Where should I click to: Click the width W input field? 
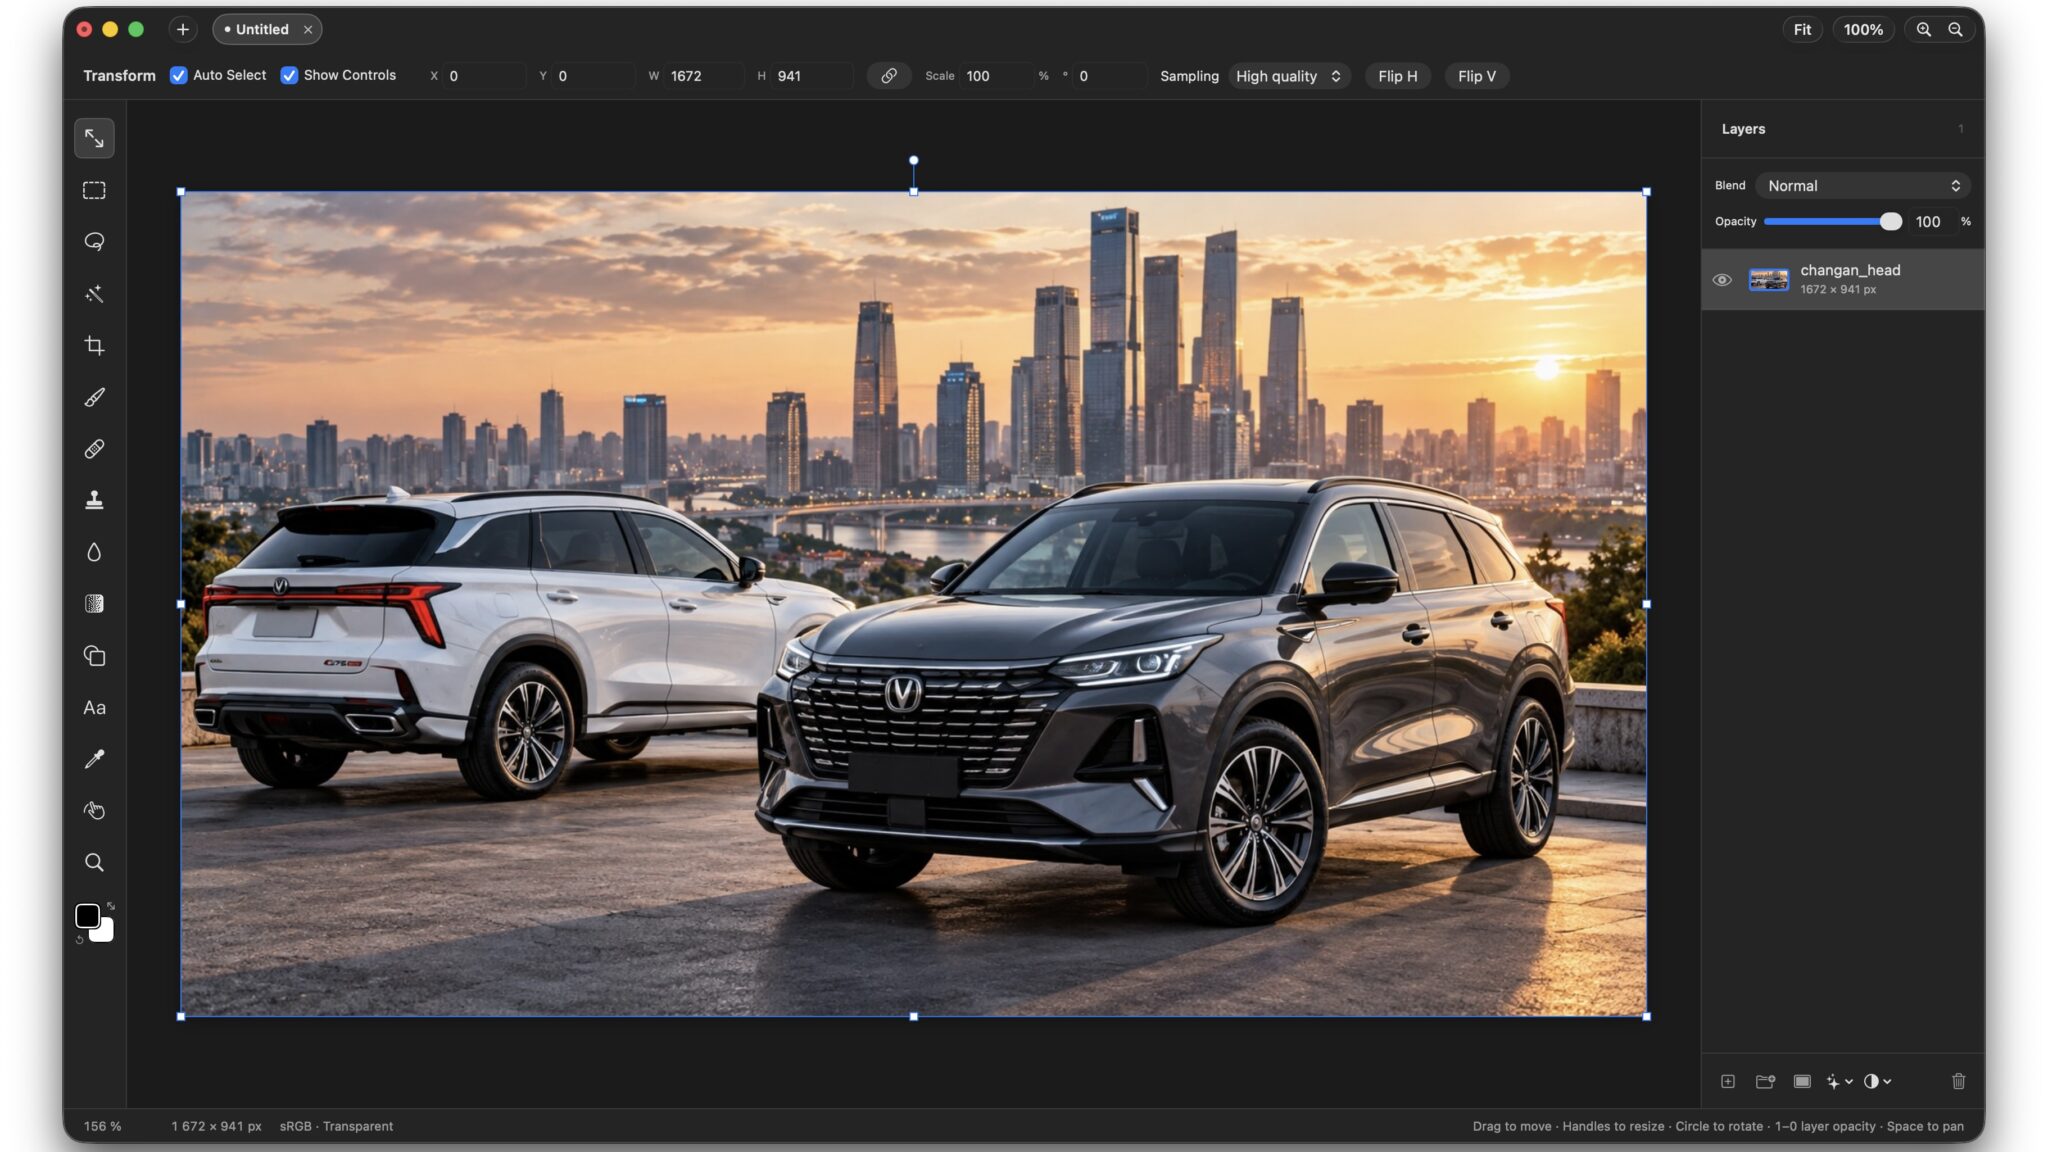coord(704,76)
